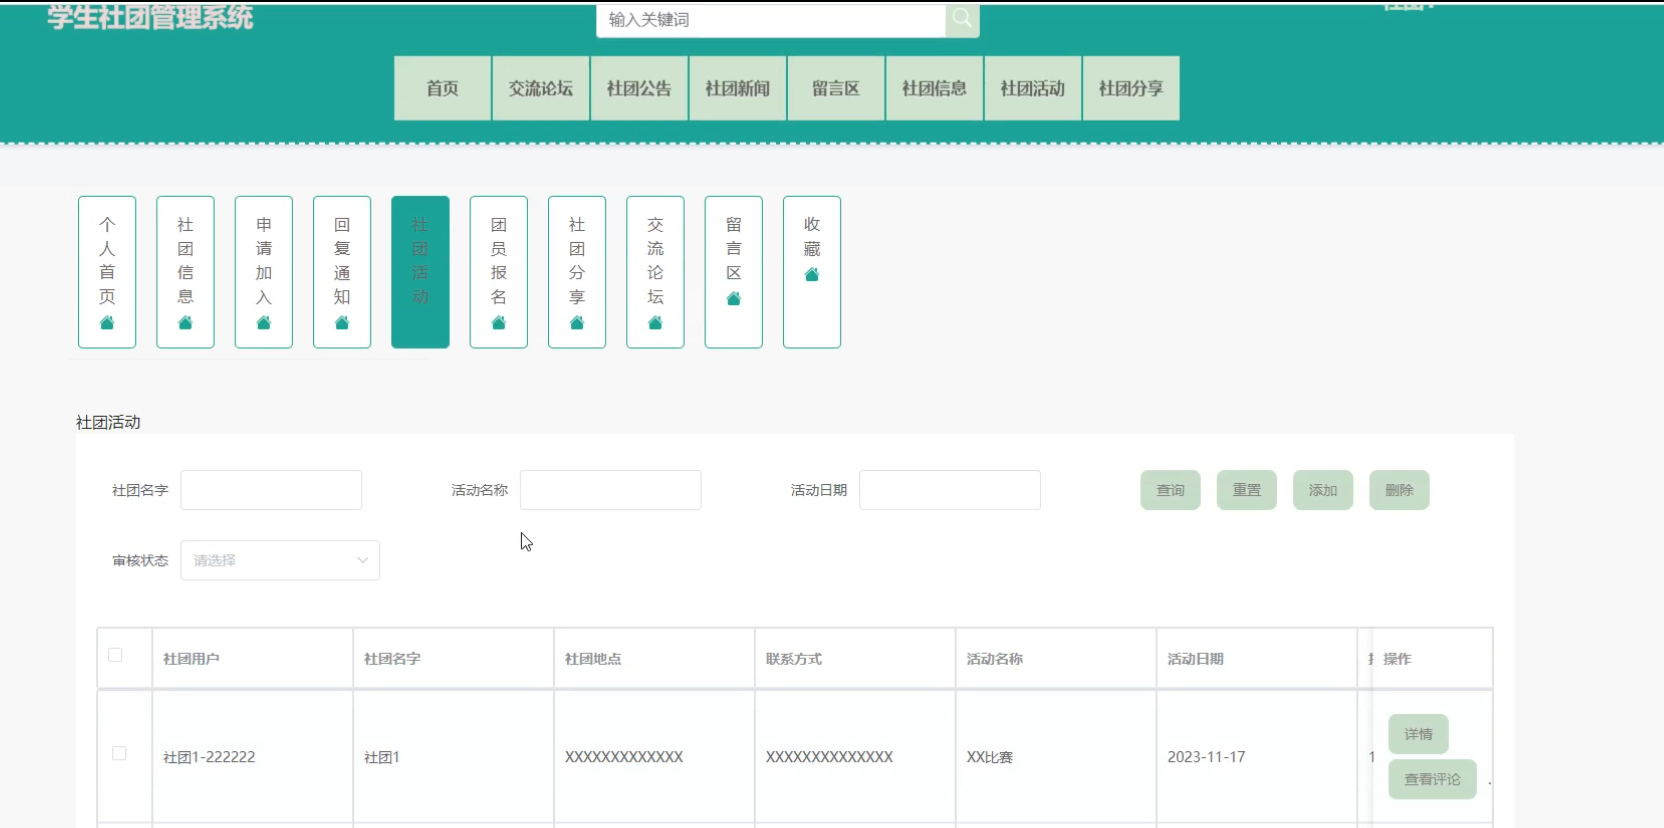This screenshot has width=1664, height=828.
Task: Focus the 活动名称 filter input
Action: tap(610, 490)
